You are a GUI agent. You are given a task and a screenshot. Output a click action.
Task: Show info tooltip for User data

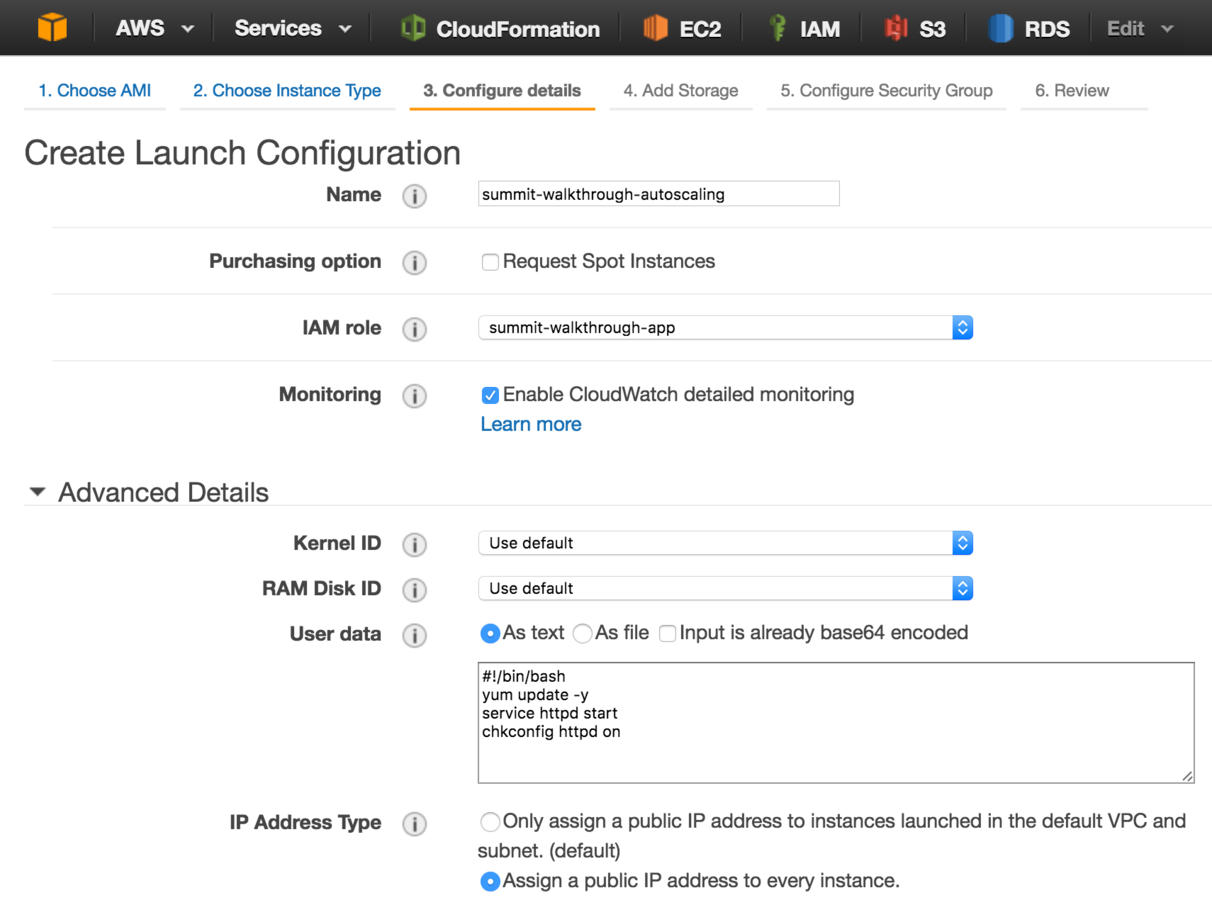click(414, 635)
